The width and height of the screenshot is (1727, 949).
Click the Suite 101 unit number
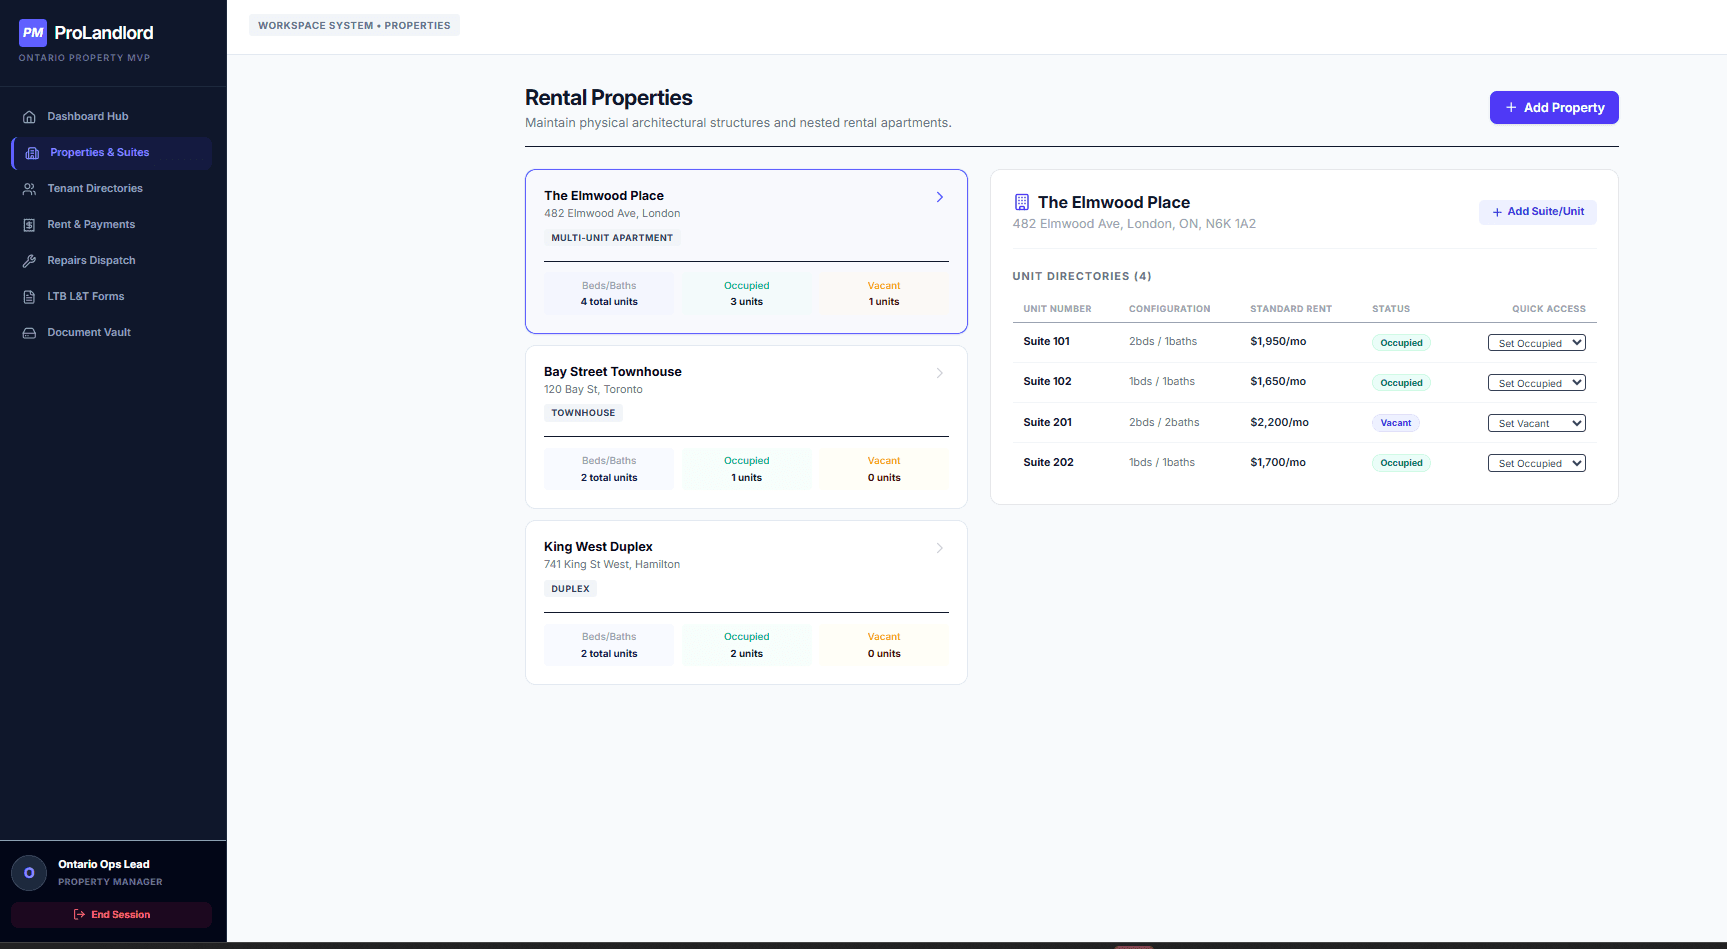coord(1047,342)
